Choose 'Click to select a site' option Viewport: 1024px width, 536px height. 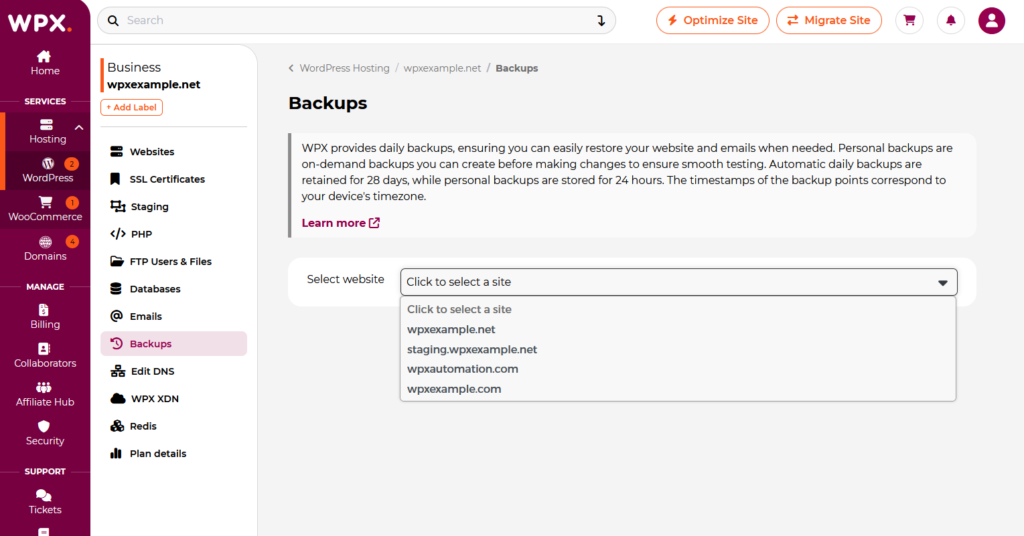pos(678,309)
